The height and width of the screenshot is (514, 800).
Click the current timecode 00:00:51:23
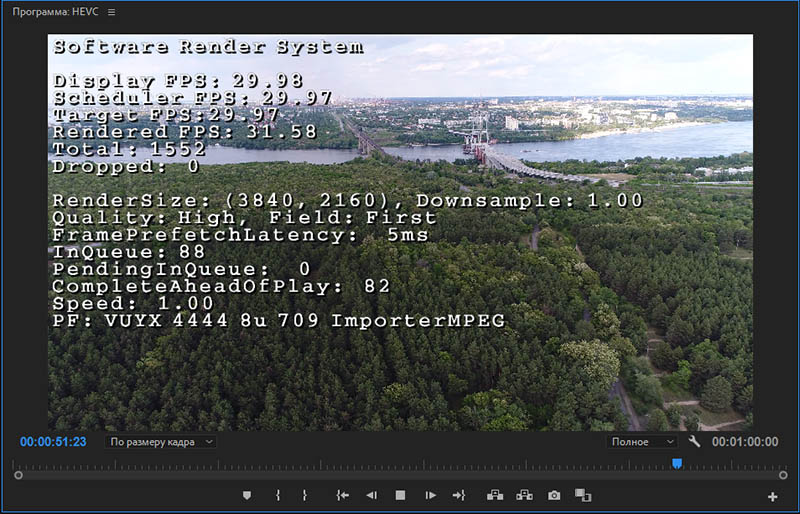coord(53,442)
